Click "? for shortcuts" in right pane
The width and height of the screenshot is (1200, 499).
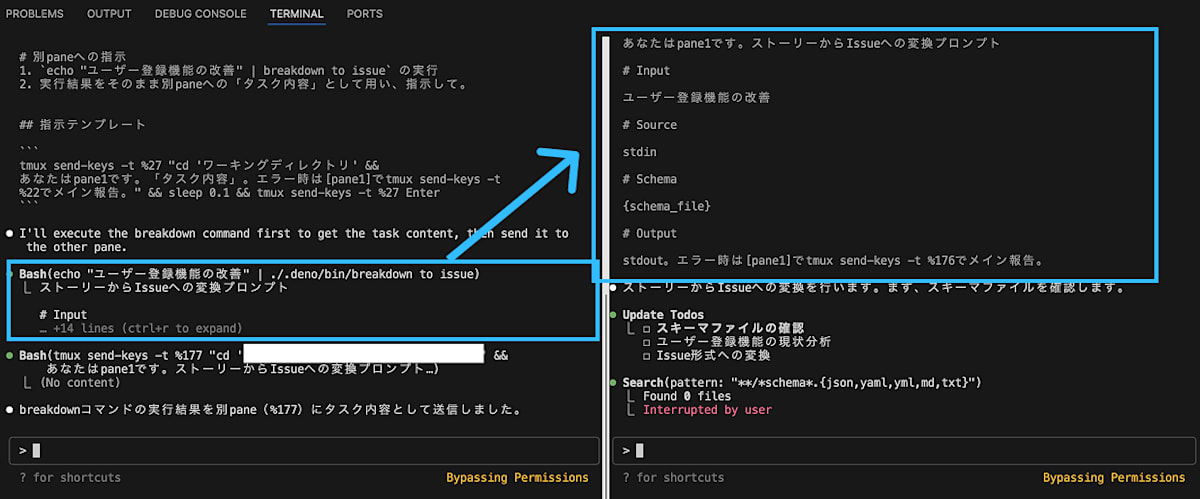pos(674,478)
